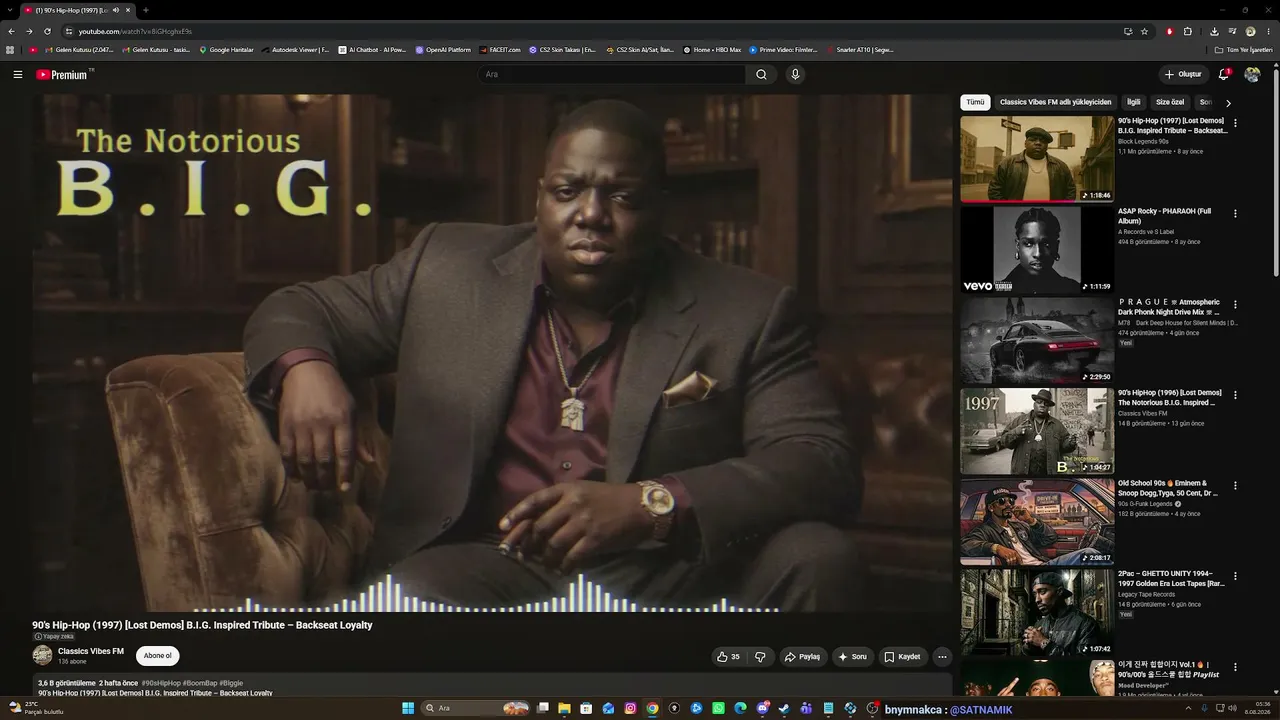This screenshot has height=720, width=1280.
Task: Open options for Old School 90s video
Action: coord(1235,485)
